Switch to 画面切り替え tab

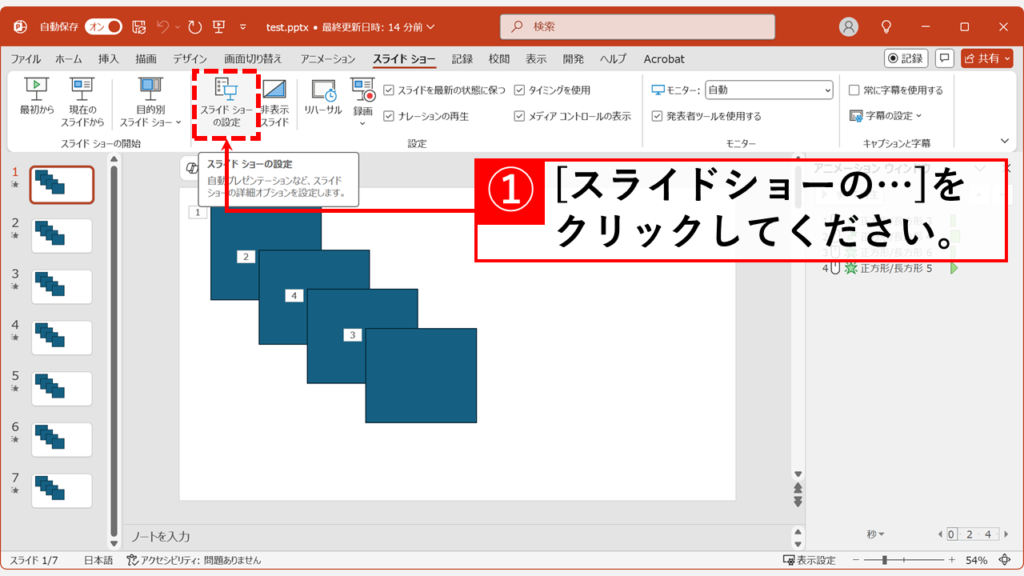(253, 59)
